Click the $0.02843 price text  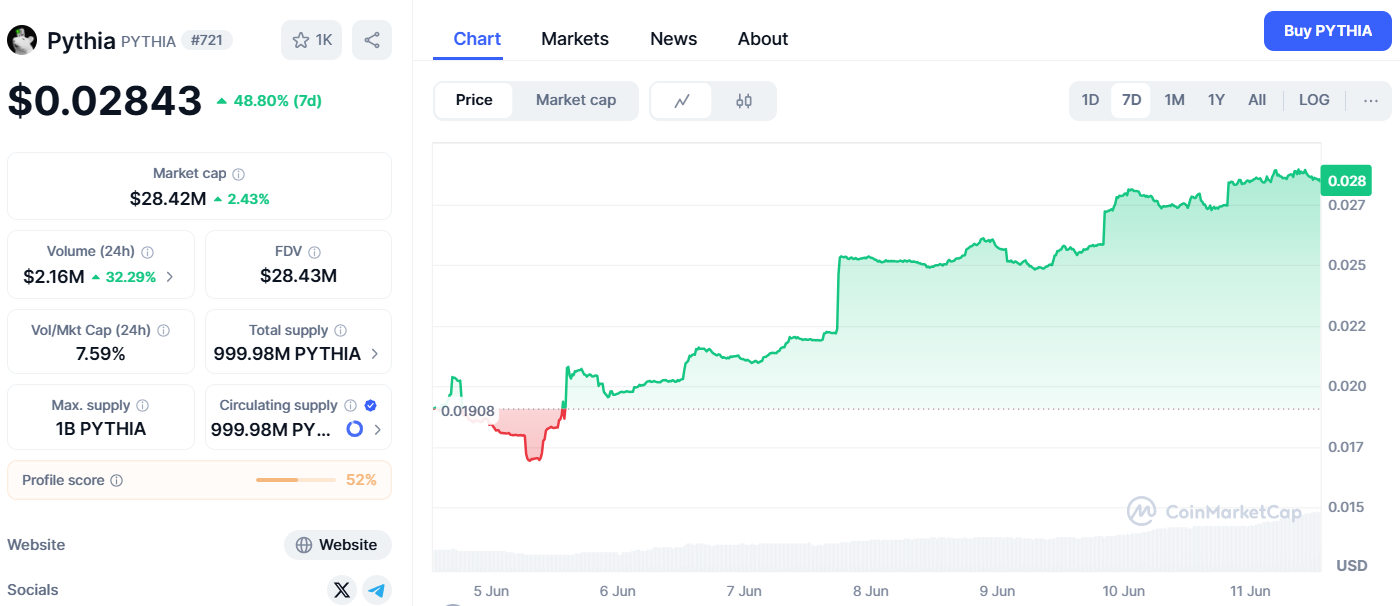(105, 101)
